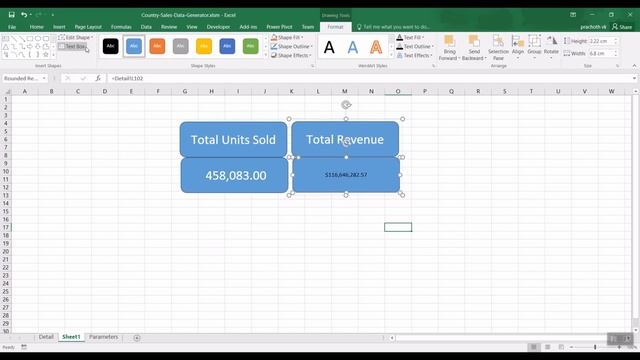Apply dark blue shape style preset
The width and height of the screenshot is (640, 360).
tap(227, 46)
